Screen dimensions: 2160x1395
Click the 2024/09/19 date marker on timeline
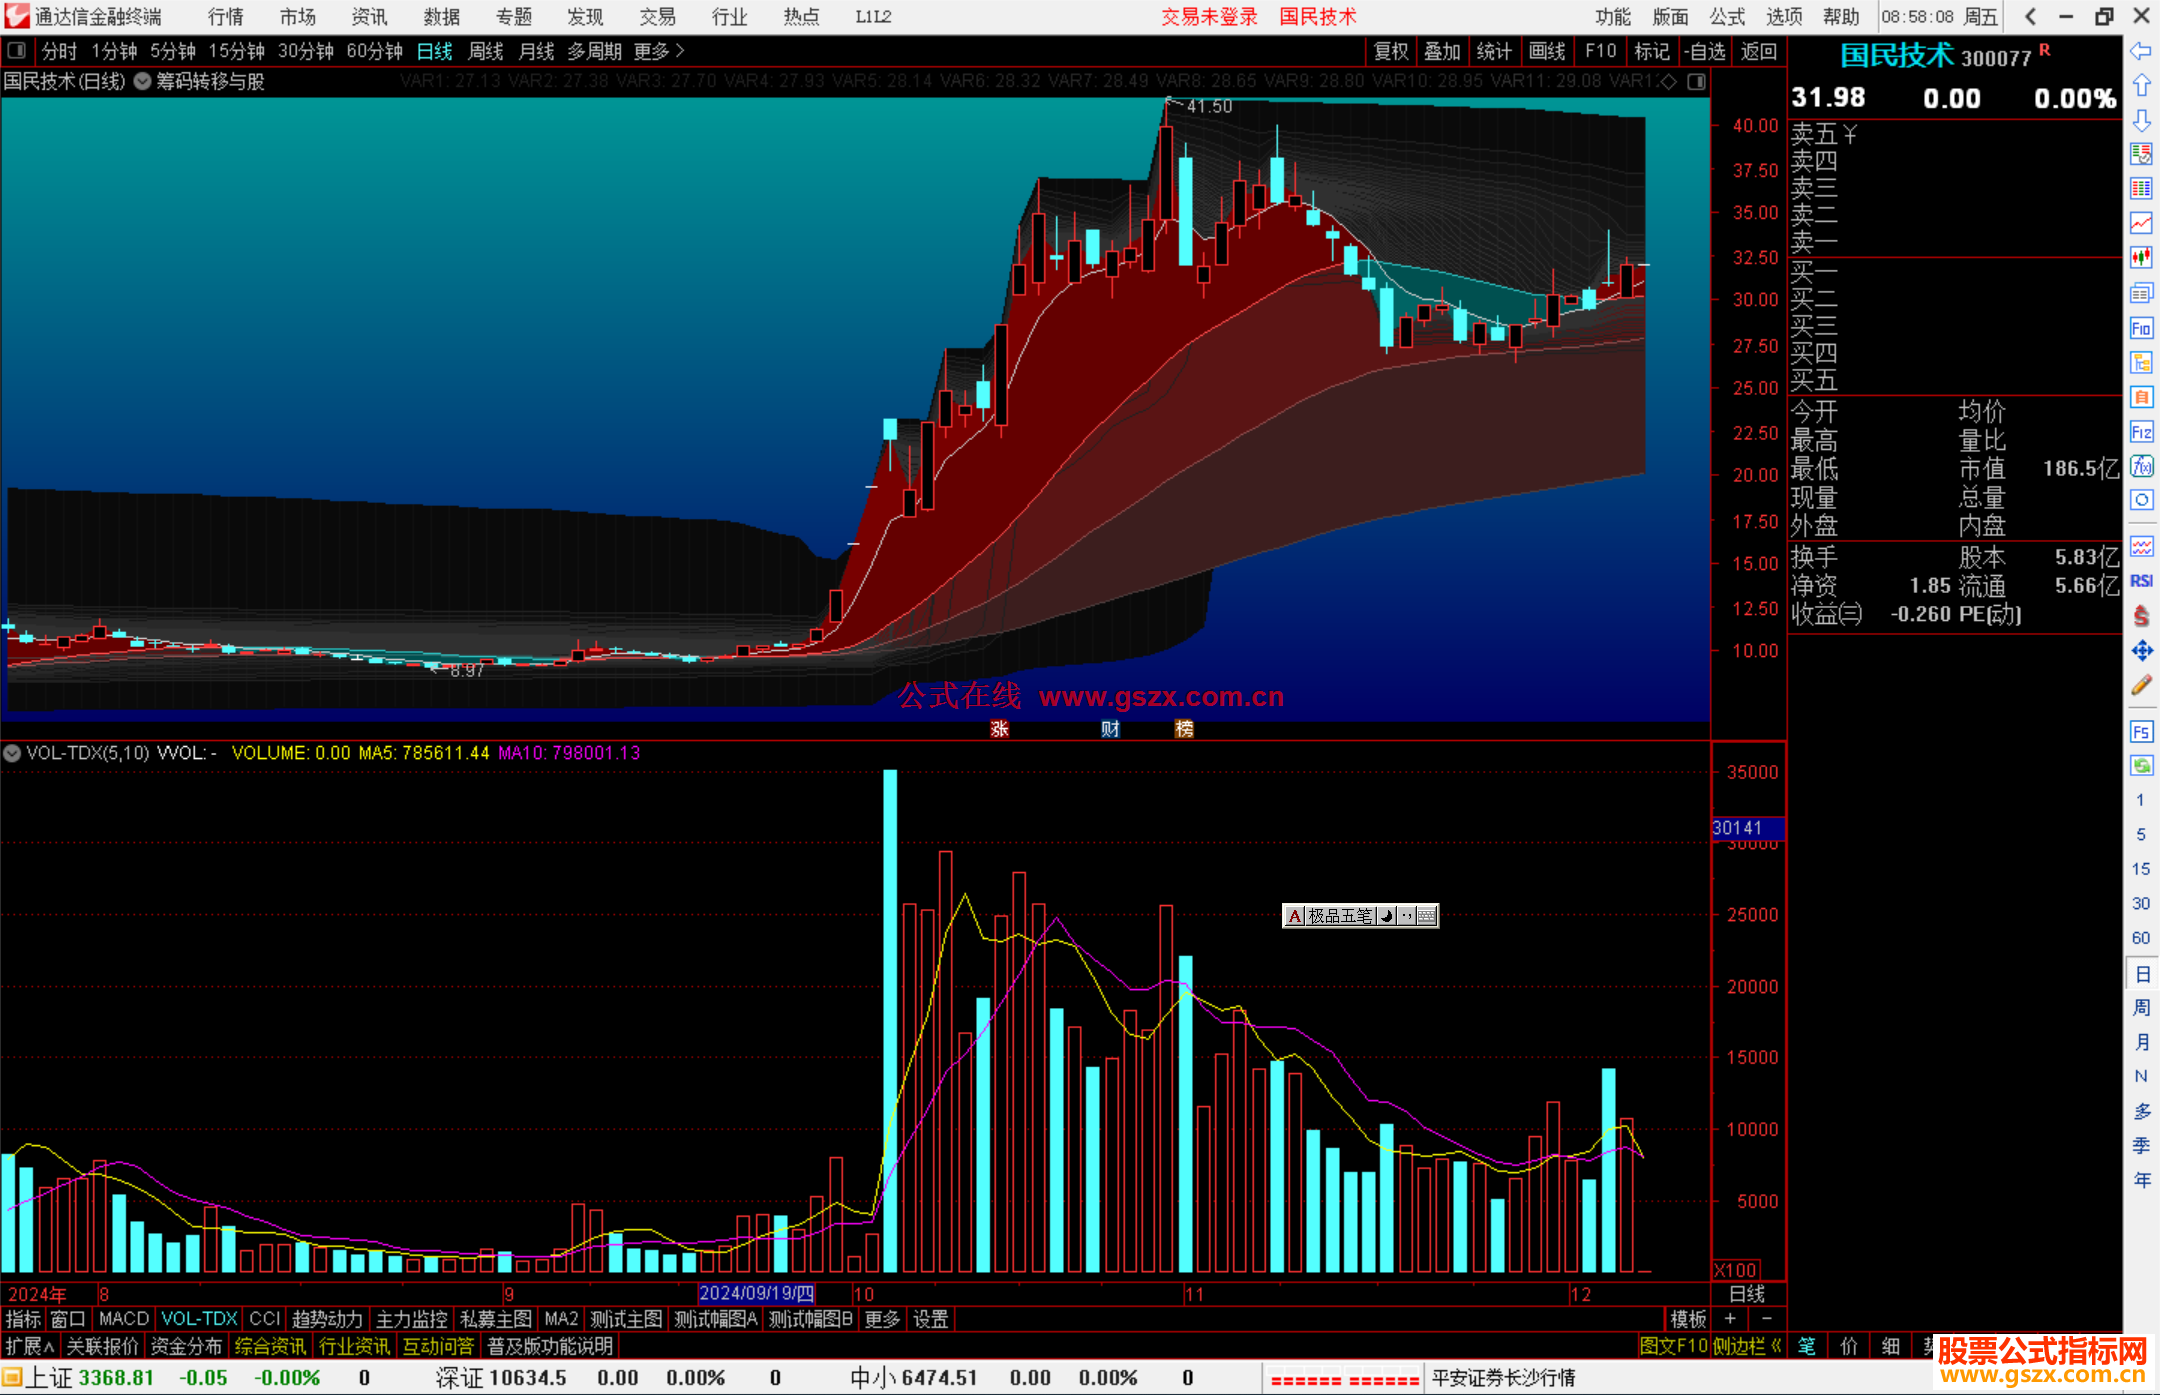coord(757,1294)
